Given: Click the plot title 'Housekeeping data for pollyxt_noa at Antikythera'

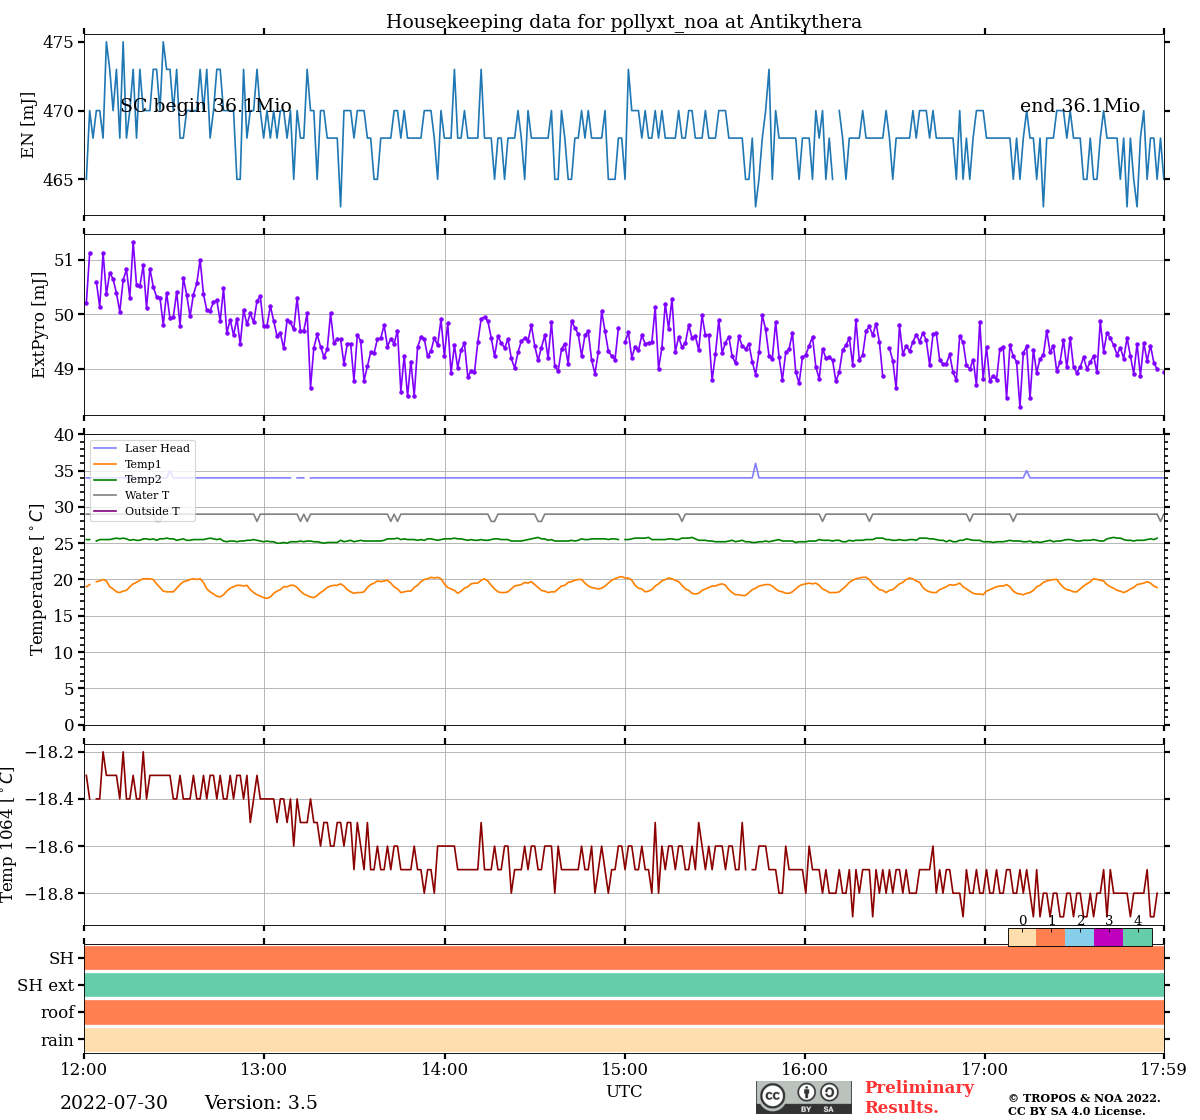Looking at the screenshot, I should (624, 22).
